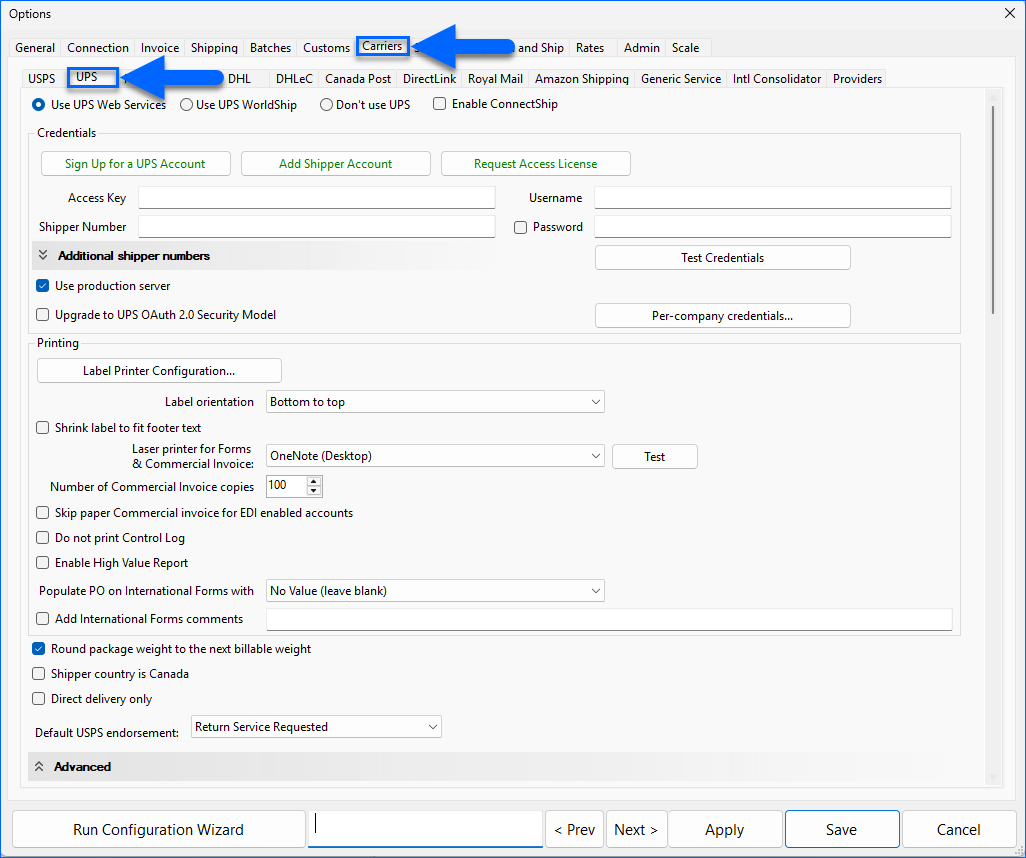Uncheck Round package weight to next billable weight
Image resolution: width=1026 pixels, height=858 pixels.
click(39, 649)
